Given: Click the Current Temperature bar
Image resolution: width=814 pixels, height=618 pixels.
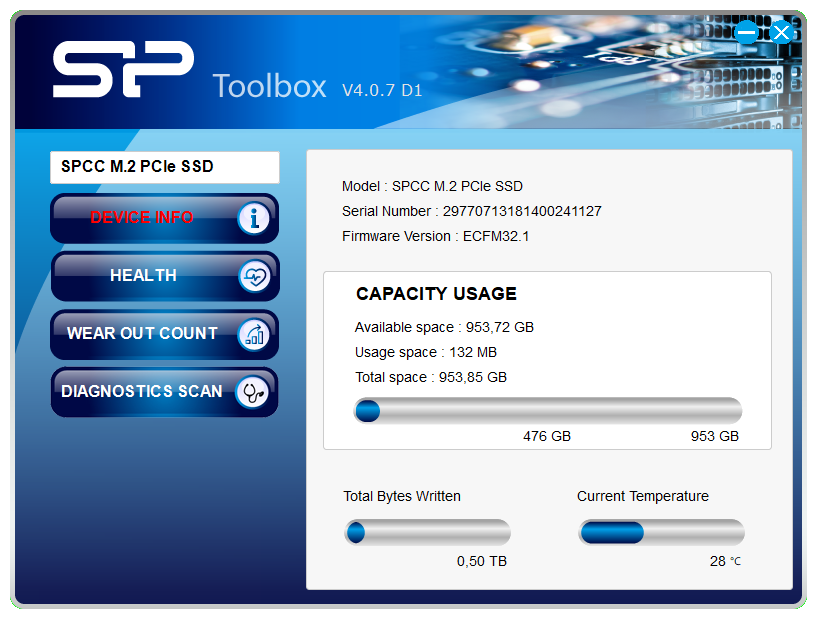Looking at the screenshot, I should 661,532.
